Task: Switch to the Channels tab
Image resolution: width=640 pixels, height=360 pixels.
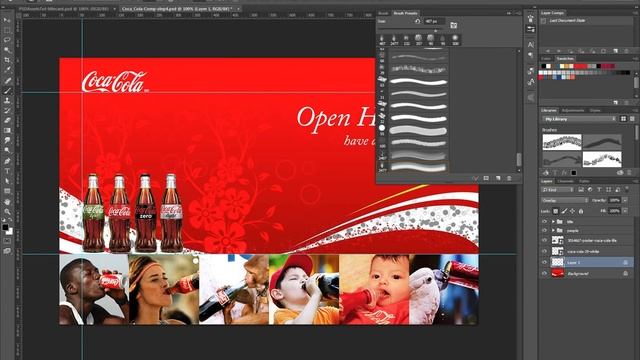Action: (x=565, y=181)
